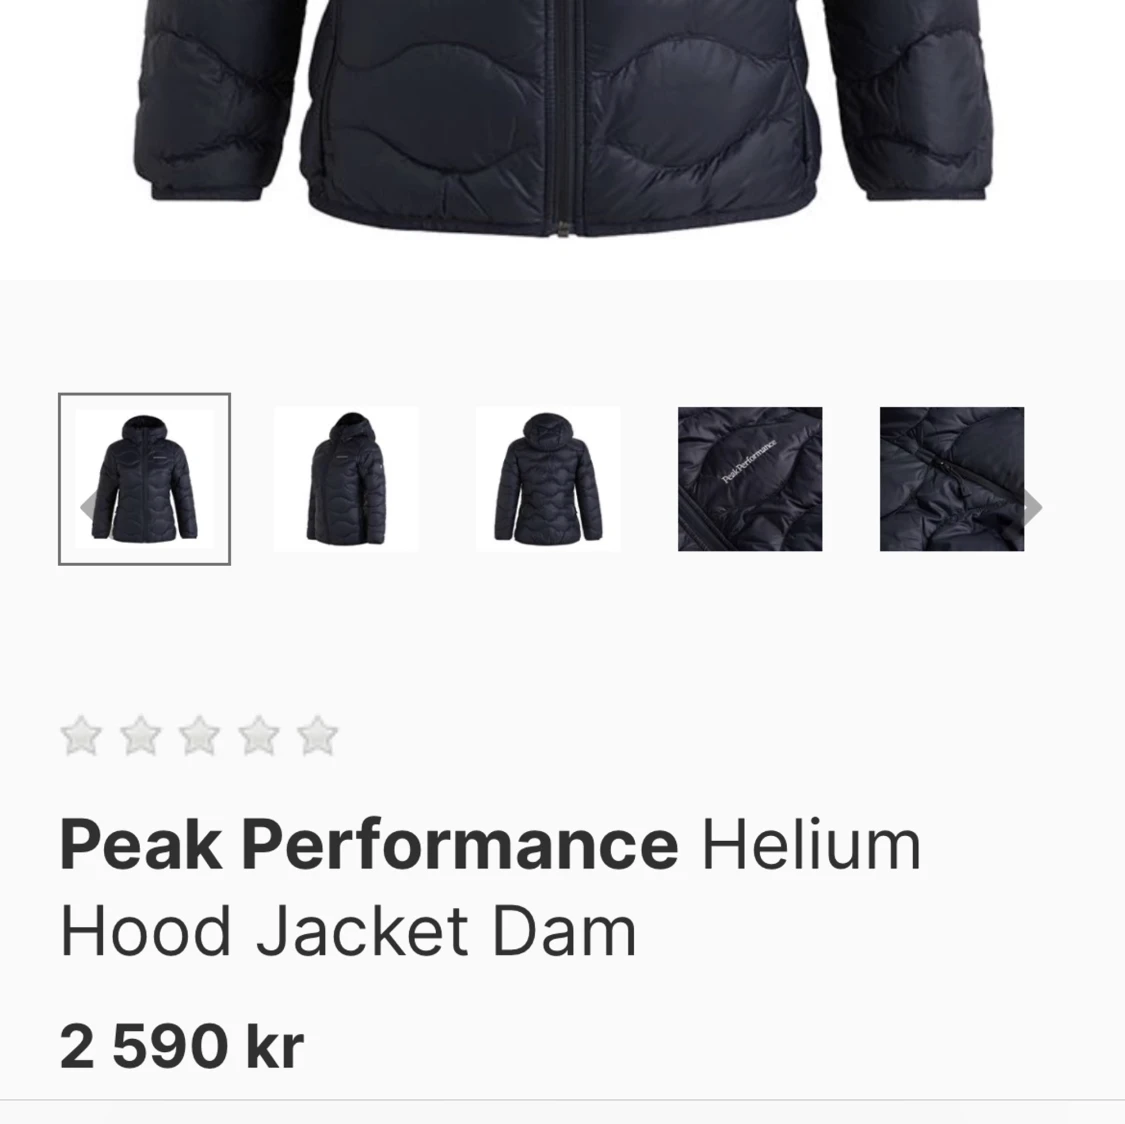
Task: Click the Peak Performance brand name
Action: [369, 844]
